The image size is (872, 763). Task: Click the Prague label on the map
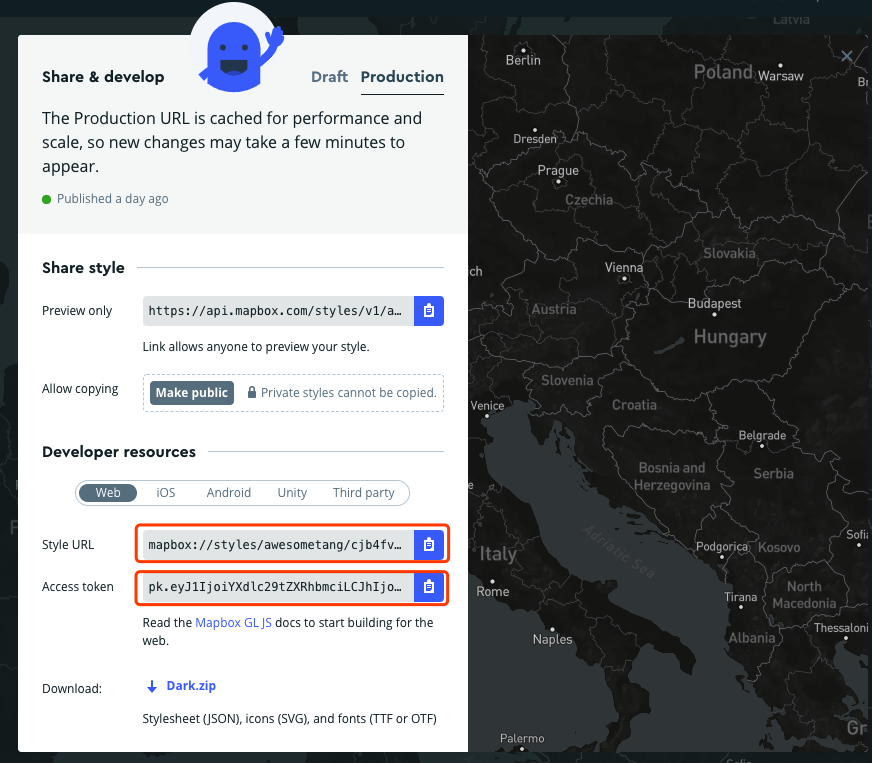558,170
